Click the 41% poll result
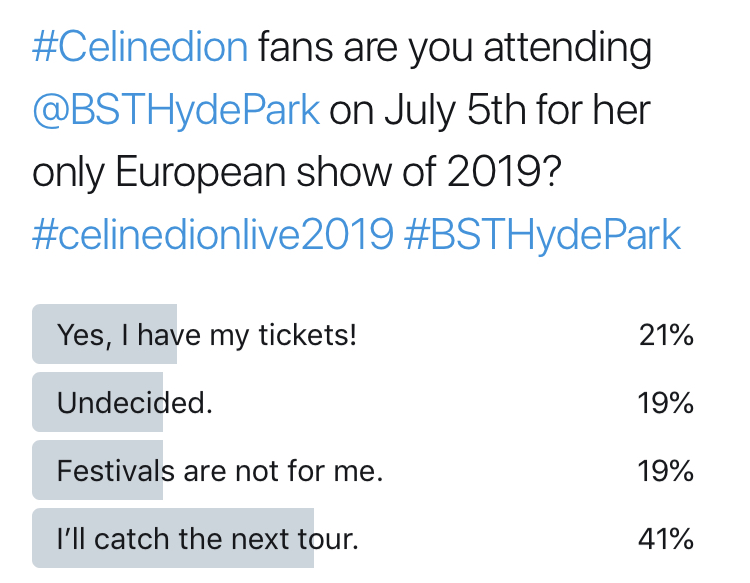 pyautogui.click(x=667, y=540)
